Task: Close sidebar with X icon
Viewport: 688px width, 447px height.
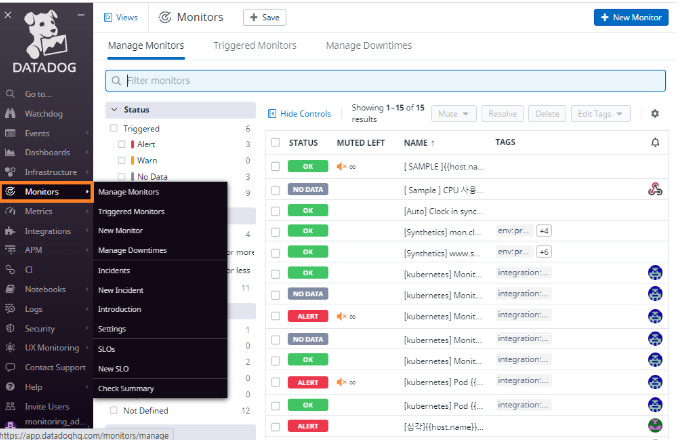Action: pos(8,15)
